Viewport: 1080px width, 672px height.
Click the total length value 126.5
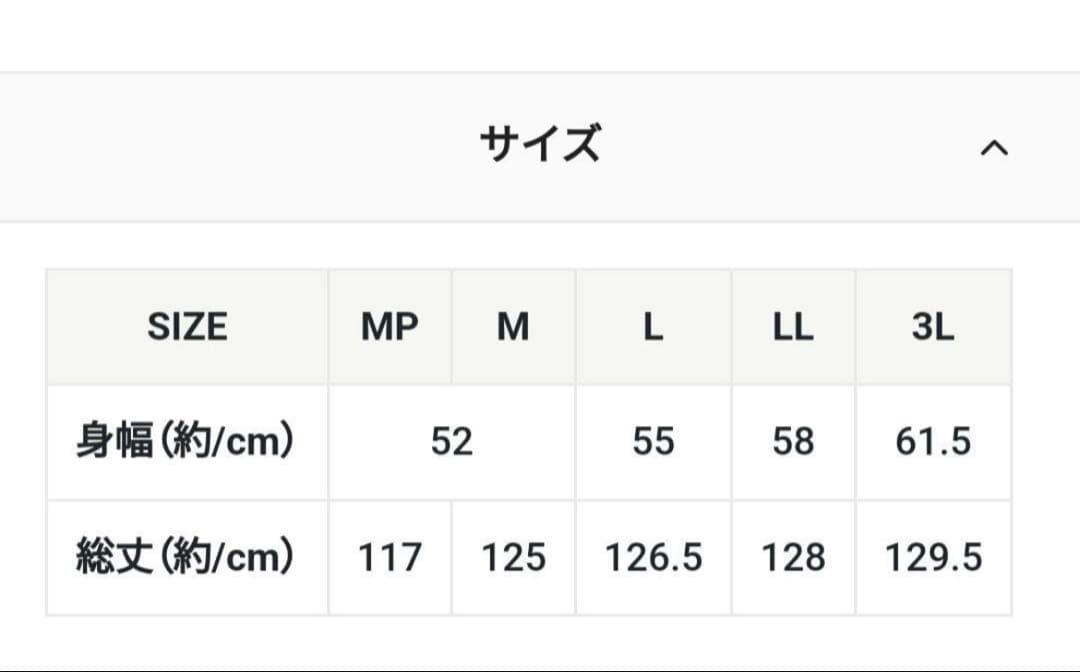click(653, 557)
